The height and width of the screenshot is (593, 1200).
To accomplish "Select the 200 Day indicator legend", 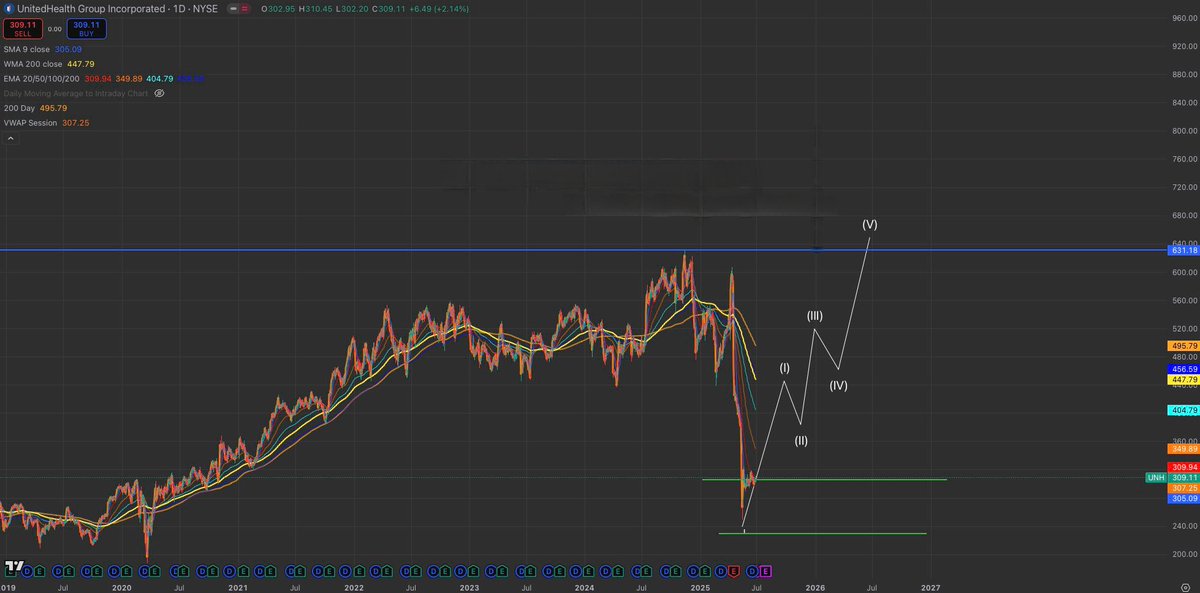I will coord(36,107).
